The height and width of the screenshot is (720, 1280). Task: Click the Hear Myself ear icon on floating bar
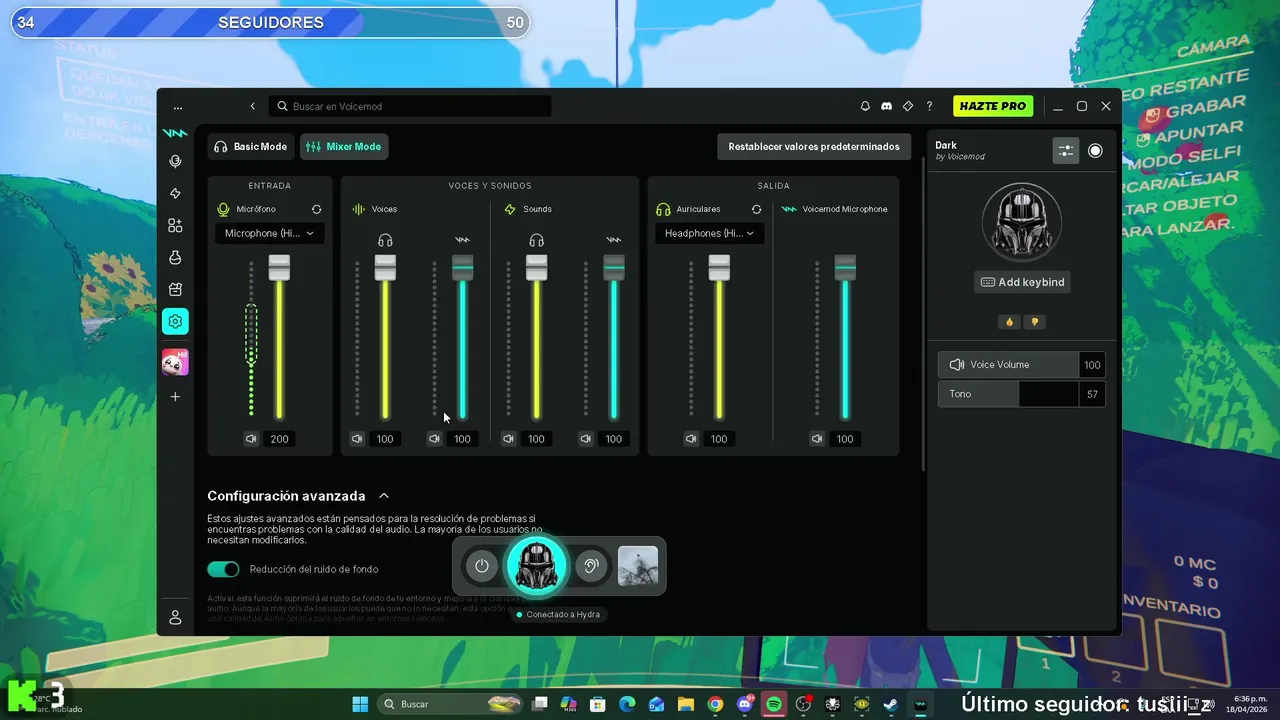point(591,566)
